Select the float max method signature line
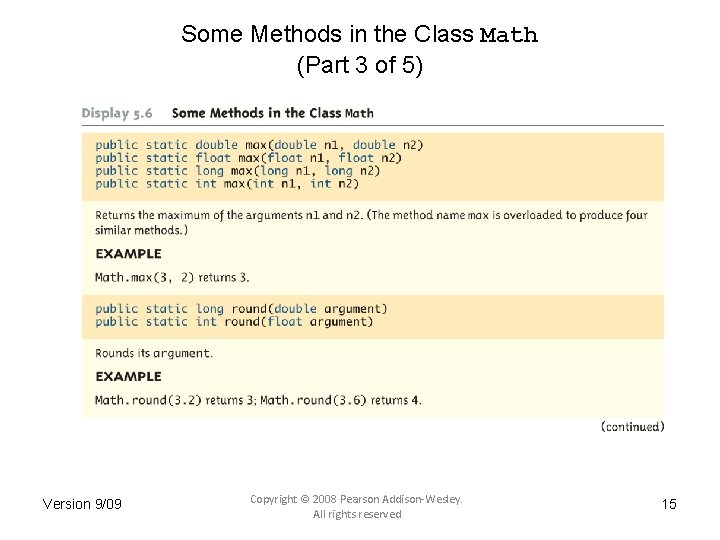 tap(248, 158)
